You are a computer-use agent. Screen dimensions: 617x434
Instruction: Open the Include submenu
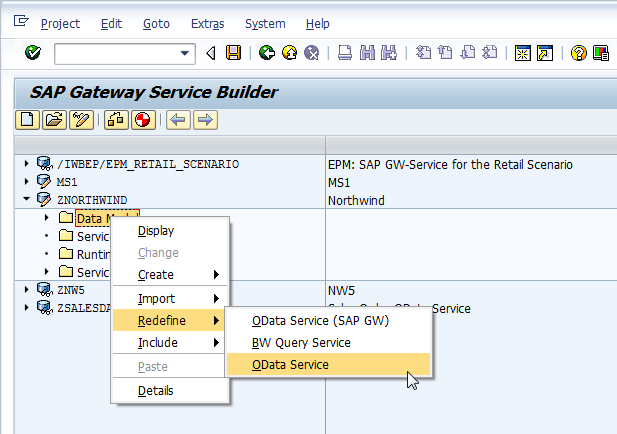pos(170,343)
